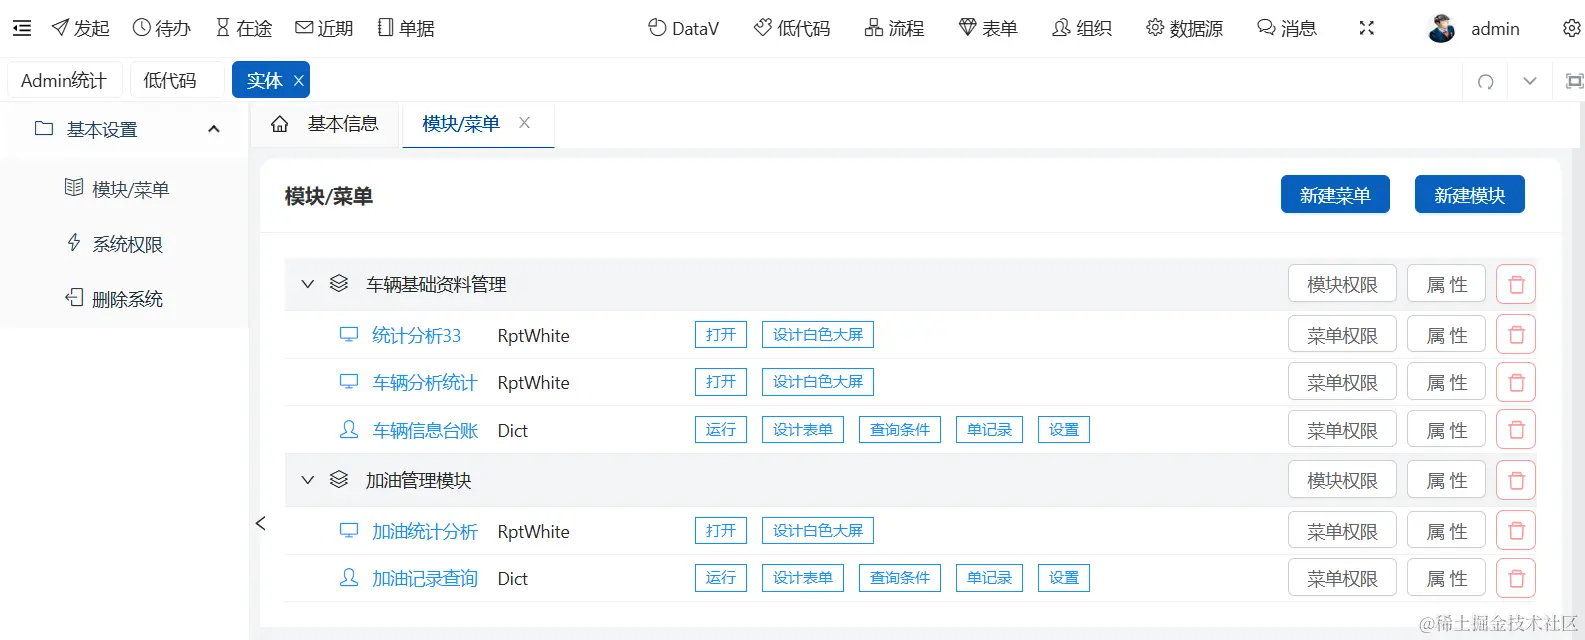Open the 组织 organization menu

(1082, 28)
